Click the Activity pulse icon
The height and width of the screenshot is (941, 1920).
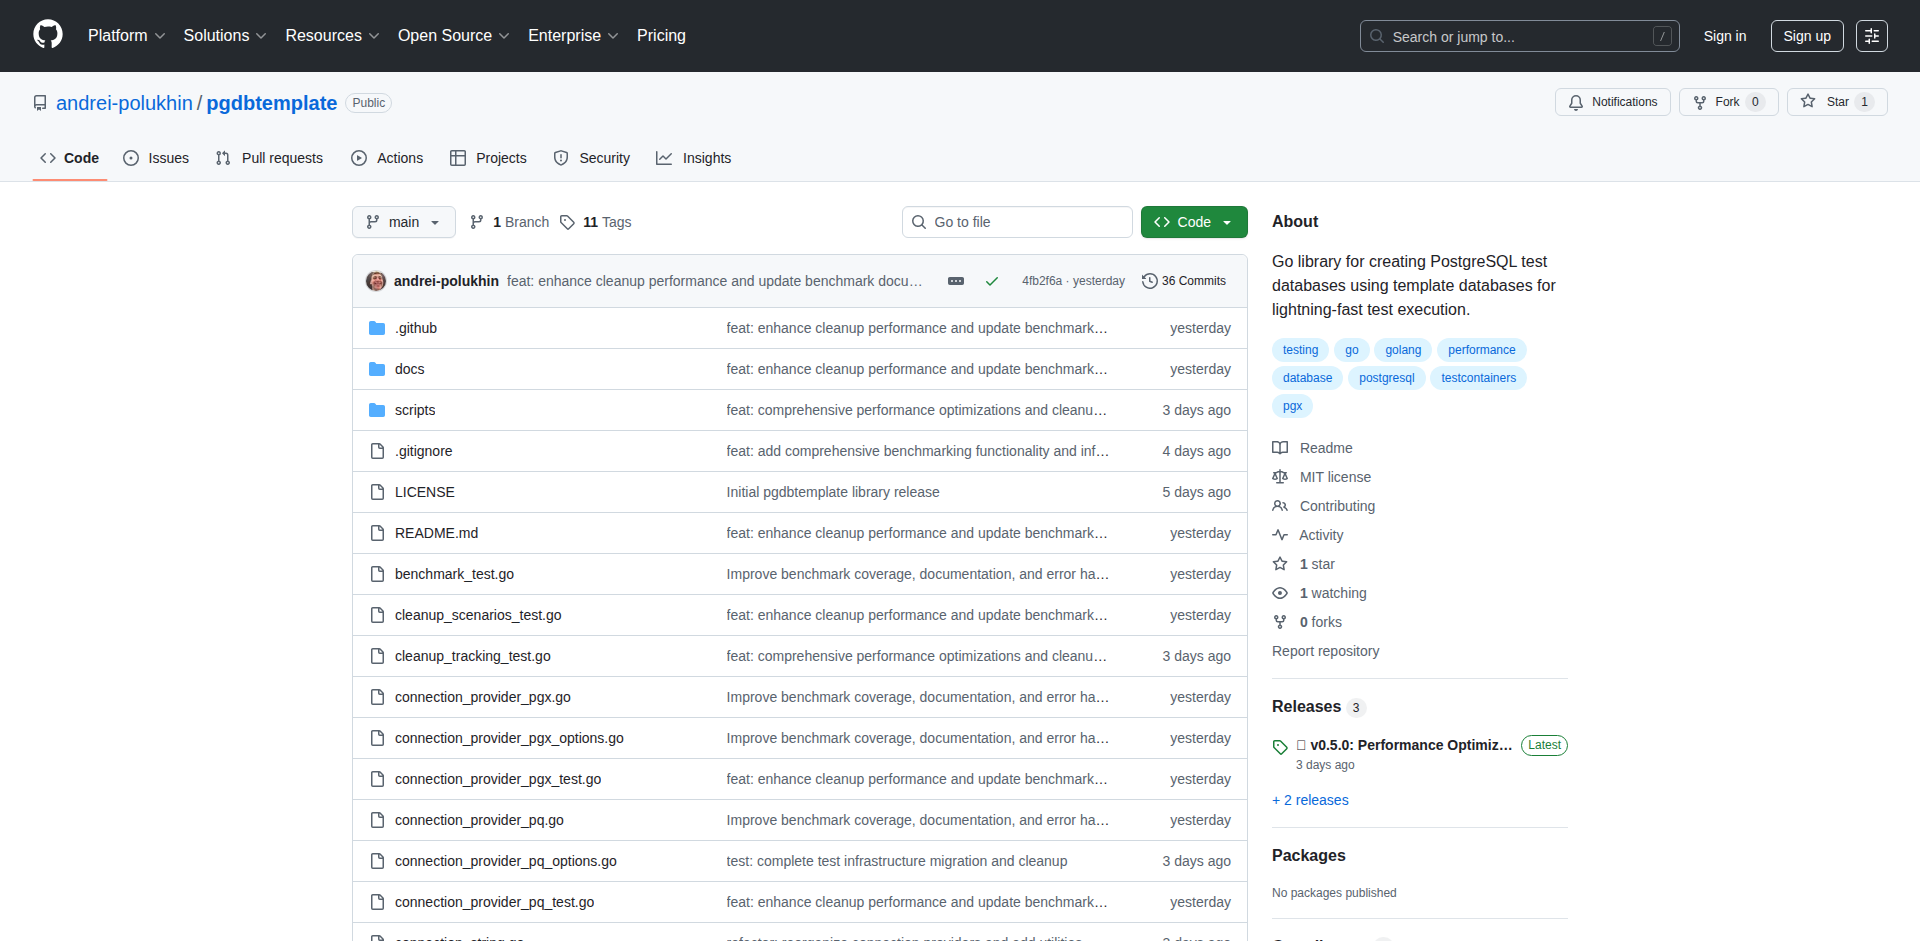point(1280,535)
